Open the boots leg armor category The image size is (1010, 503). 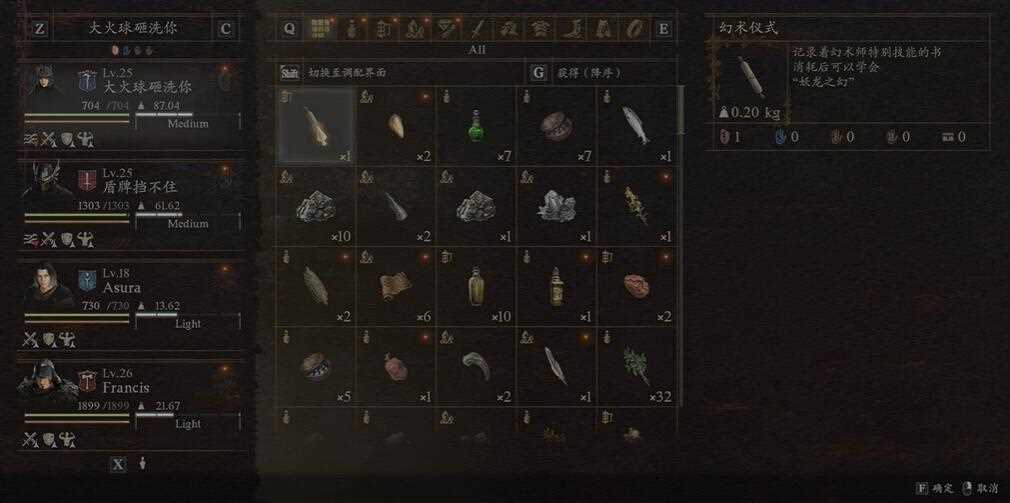pos(572,28)
